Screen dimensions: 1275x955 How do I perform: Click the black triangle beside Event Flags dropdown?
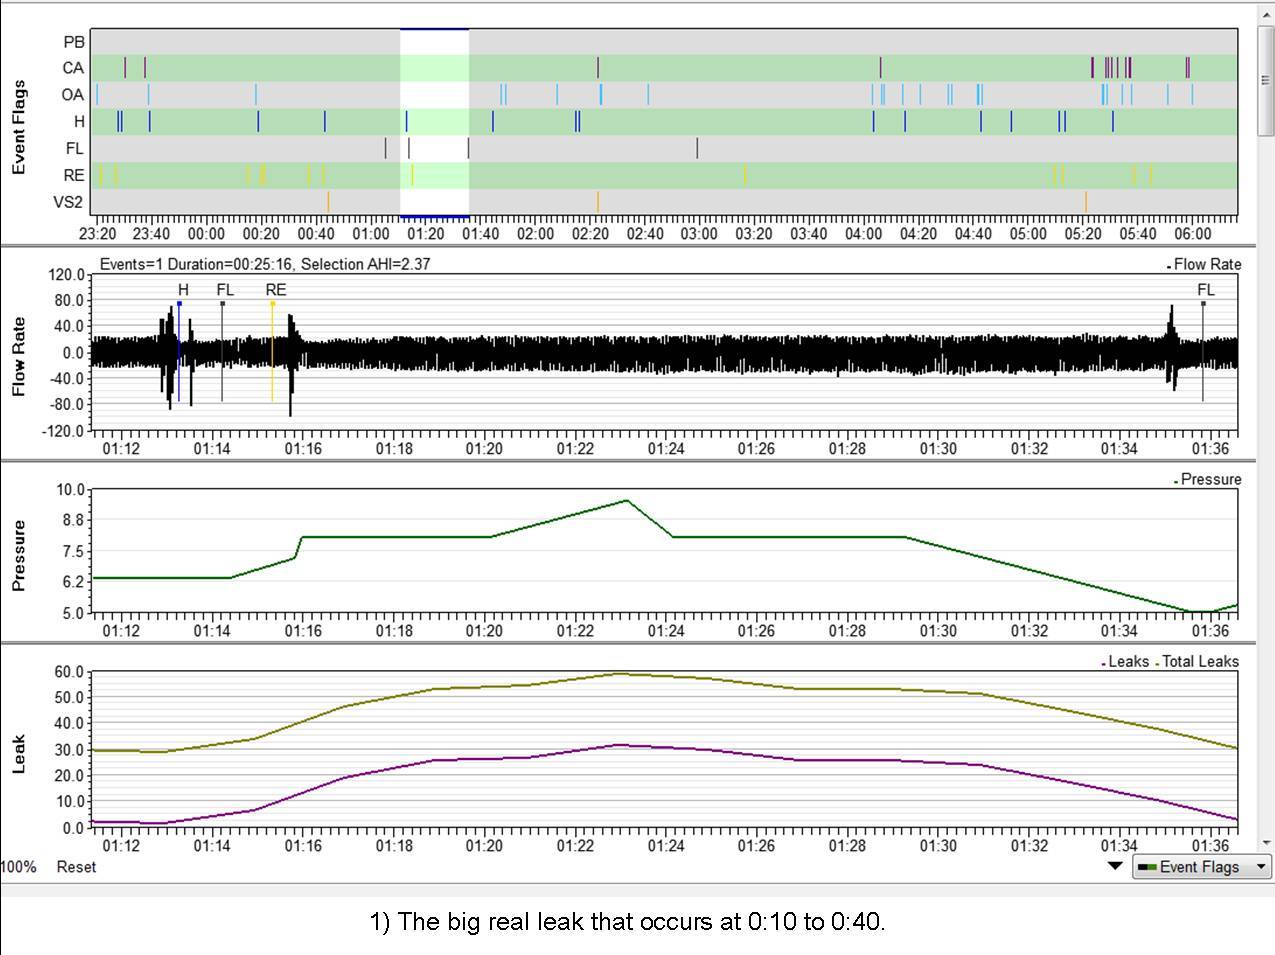[x=1115, y=866]
